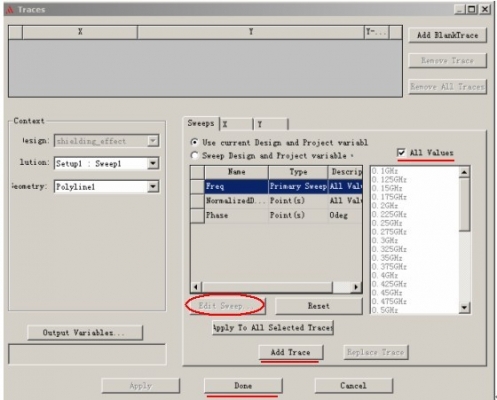Close the Traces window
Screen dimensions: 497x400
[485, 9]
